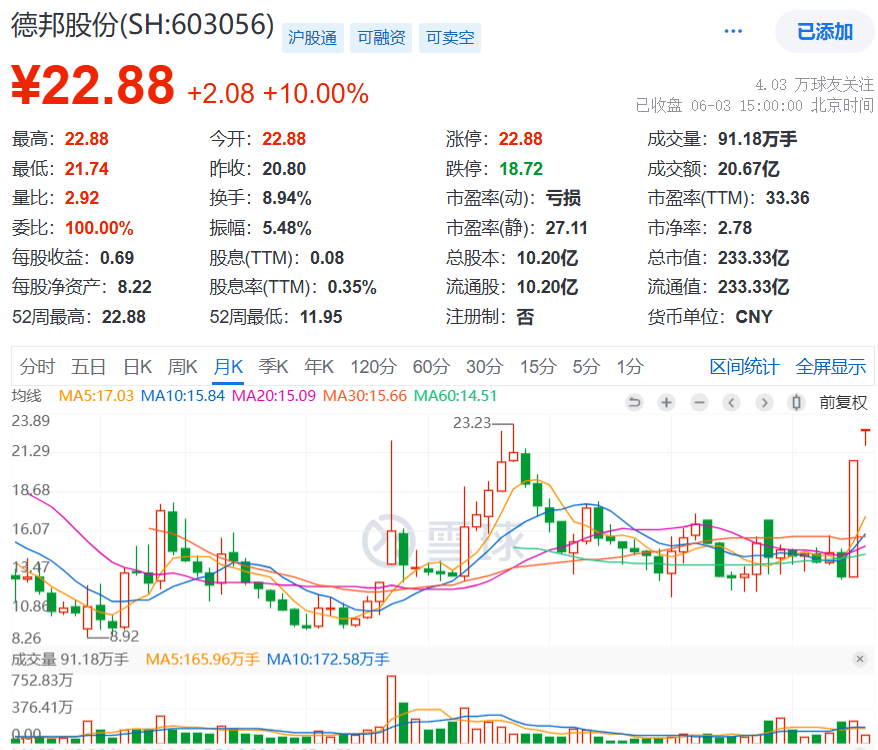
Task: Select the 5分 interval tab
Action: [x=586, y=366]
